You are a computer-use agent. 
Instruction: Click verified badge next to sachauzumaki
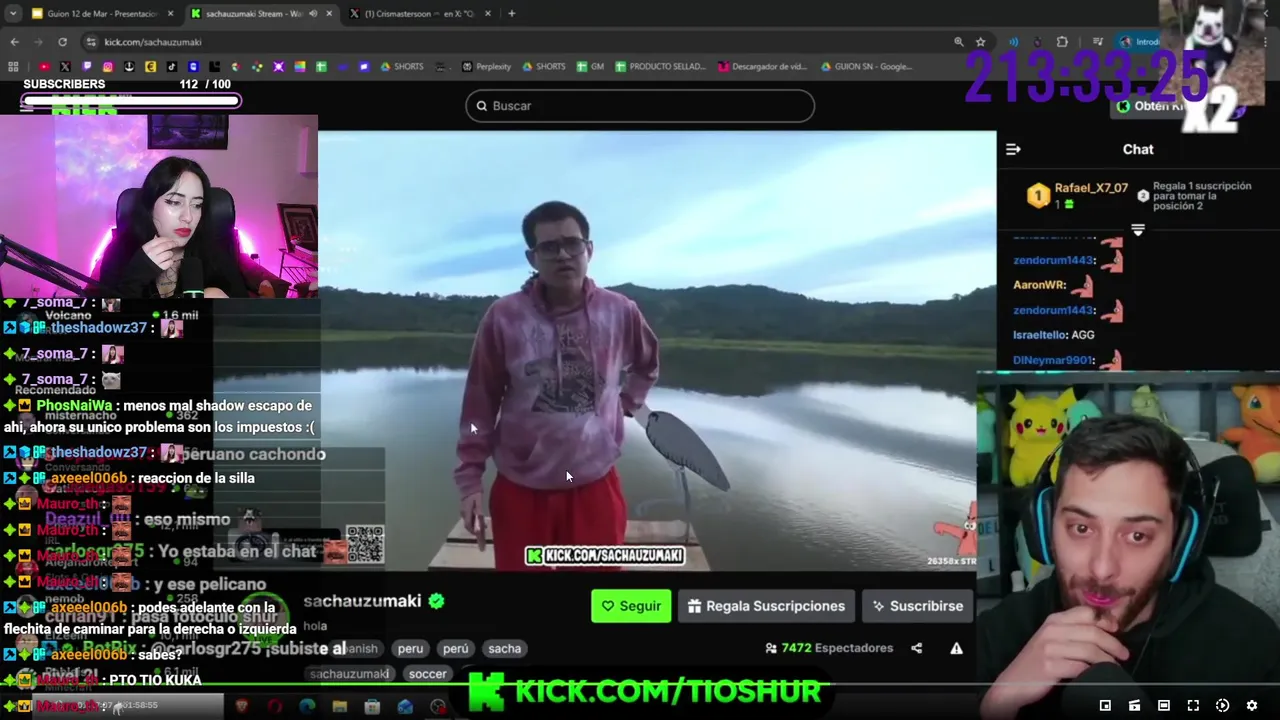(x=436, y=601)
